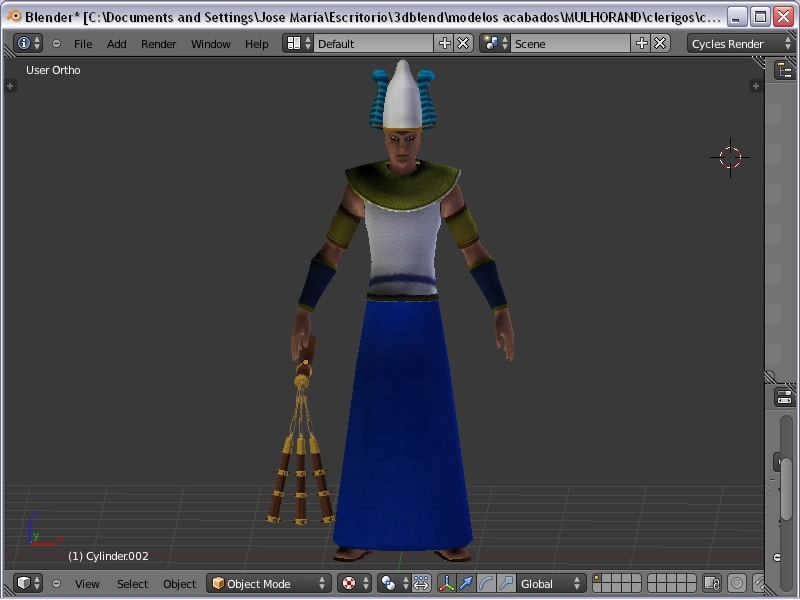The image size is (800, 600).
Task: Toggle proportional editing icon
Action: click(737, 583)
